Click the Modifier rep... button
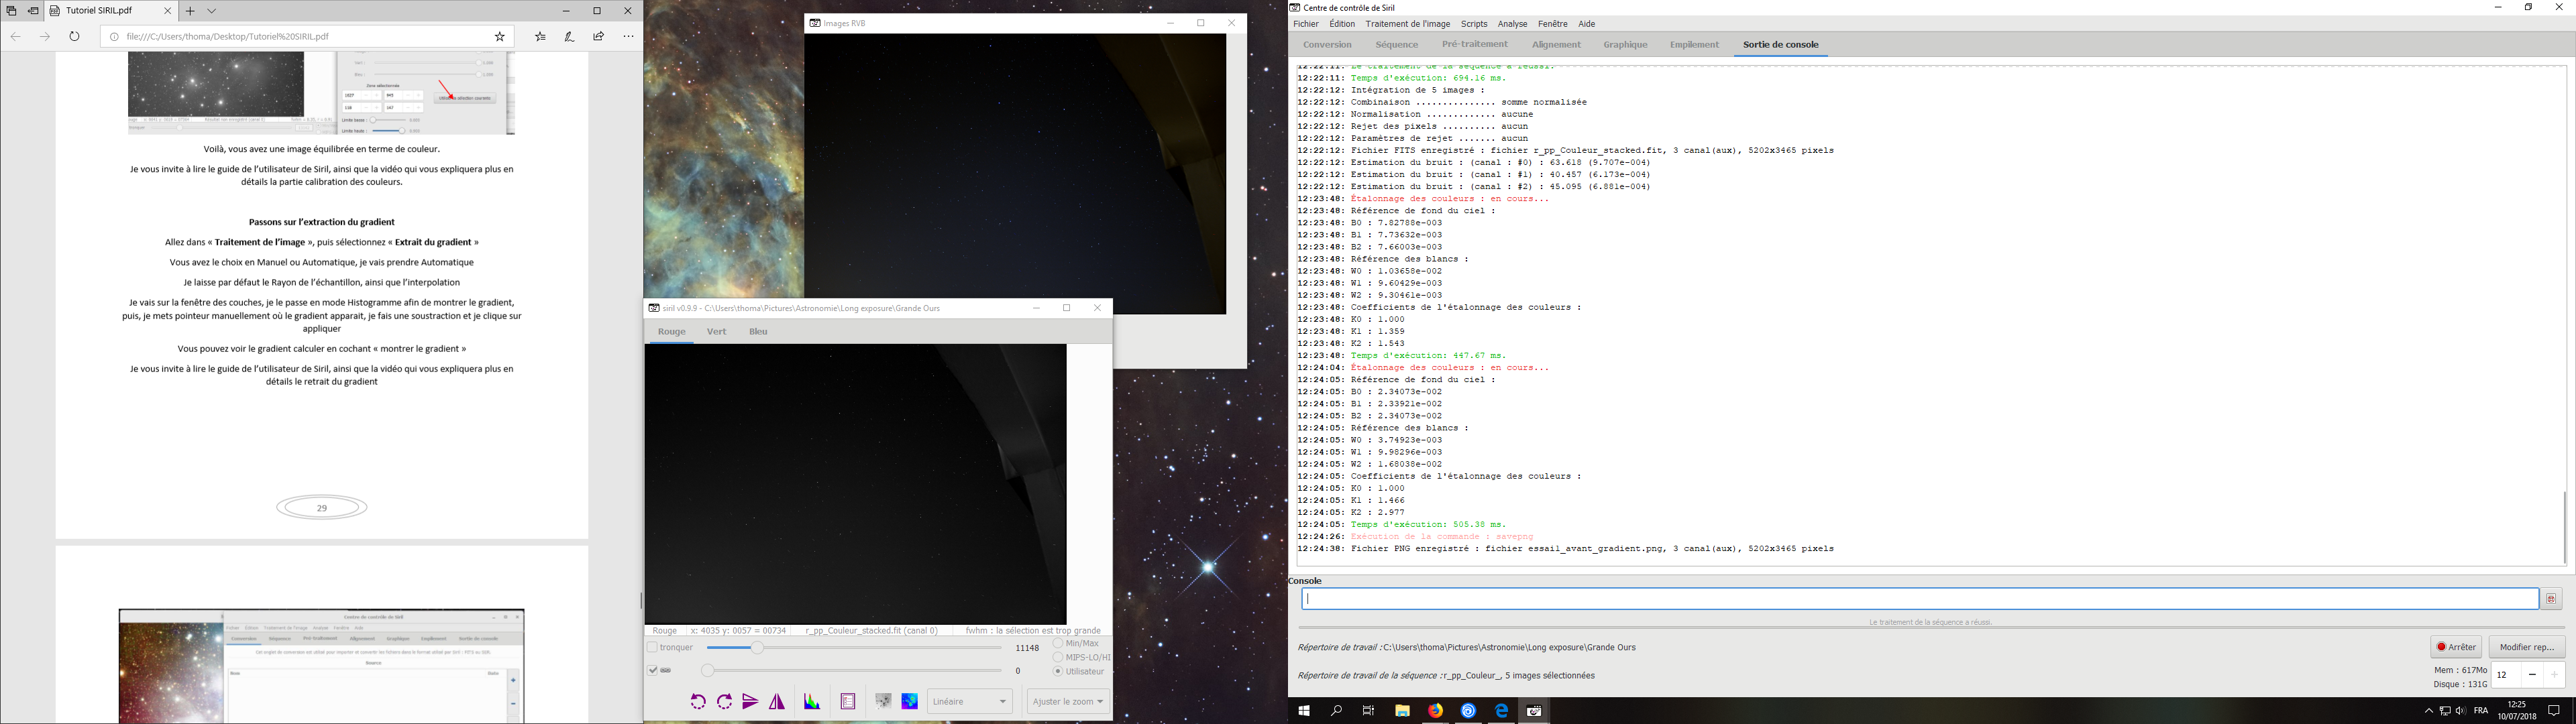 [2526, 647]
